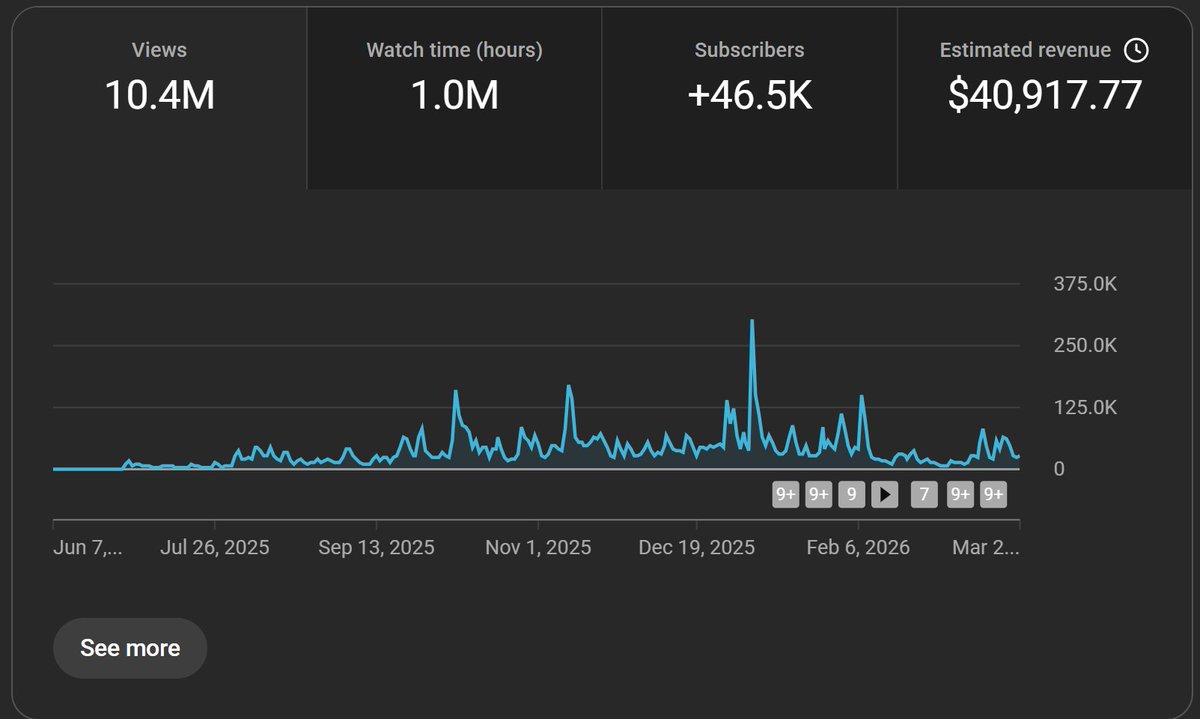1200x719 pixels.
Task: Select the 9+ marker left of the last one
Action: (x=959, y=493)
